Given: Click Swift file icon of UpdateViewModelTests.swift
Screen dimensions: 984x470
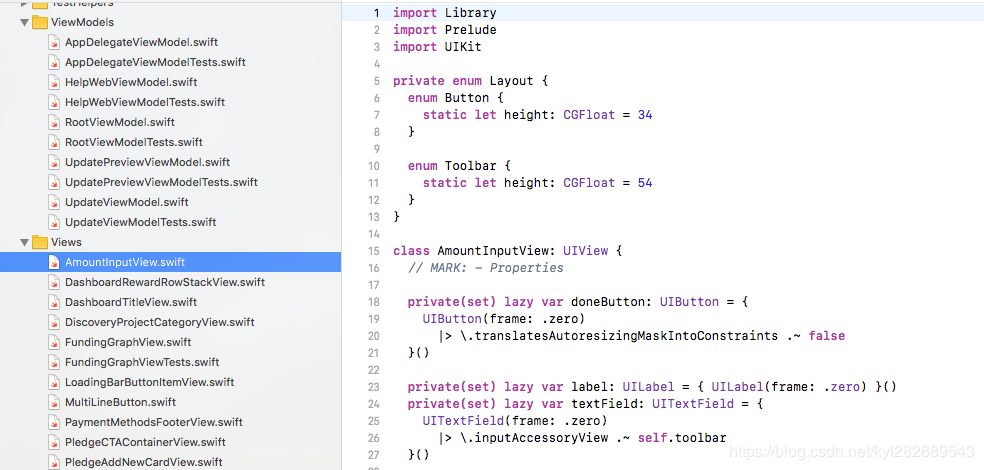Looking at the screenshot, I should 55,223.
